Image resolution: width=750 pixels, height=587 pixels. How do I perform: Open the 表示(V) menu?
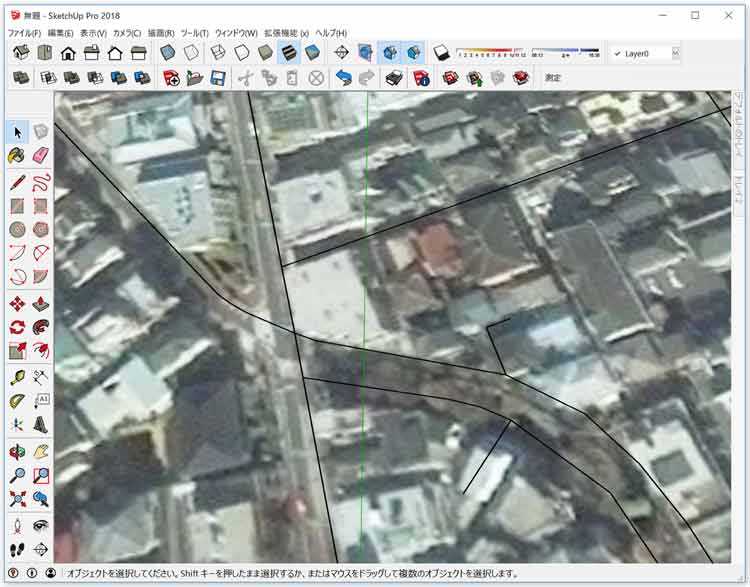pyautogui.click(x=93, y=33)
